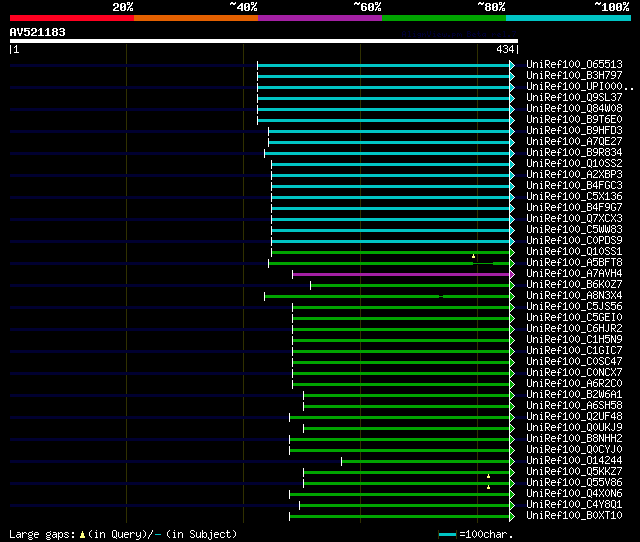Click the UniRef100_O14244 label
This screenshot has height=542, width=640.
click(x=574, y=461)
